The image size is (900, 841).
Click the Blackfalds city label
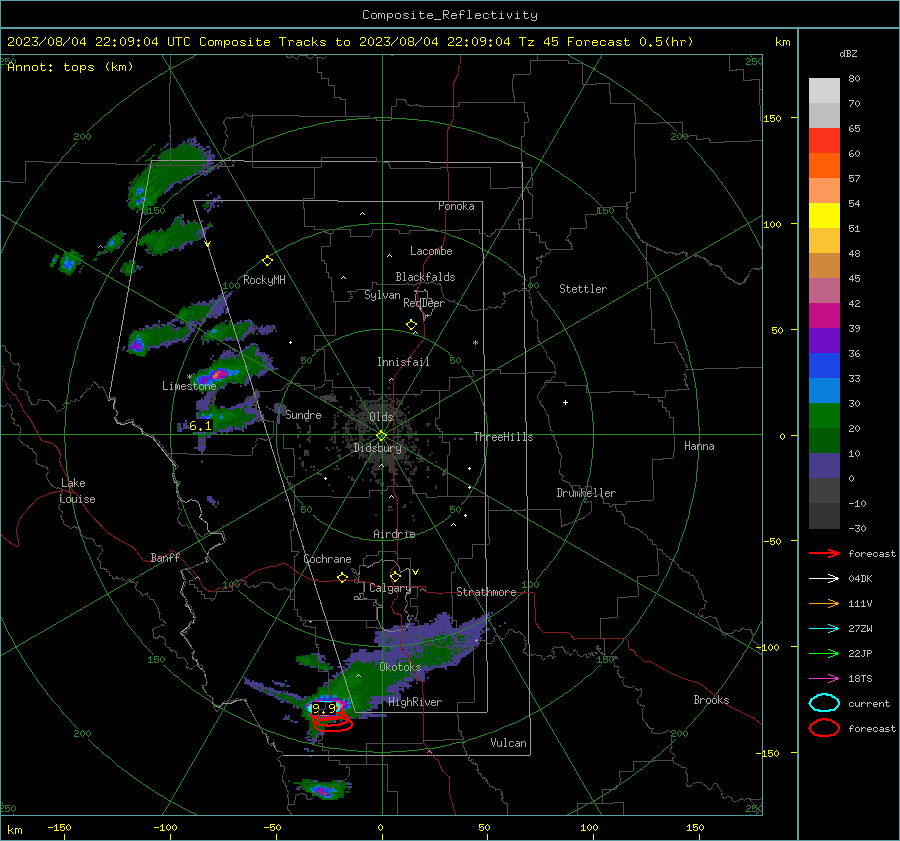(x=425, y=277)
